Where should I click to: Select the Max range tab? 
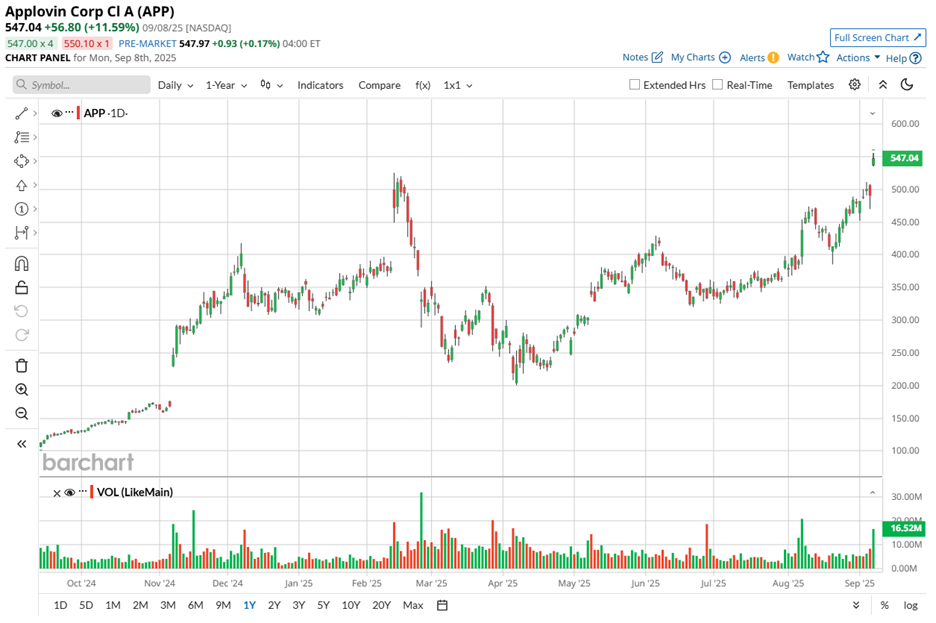(x=413, y=606)
